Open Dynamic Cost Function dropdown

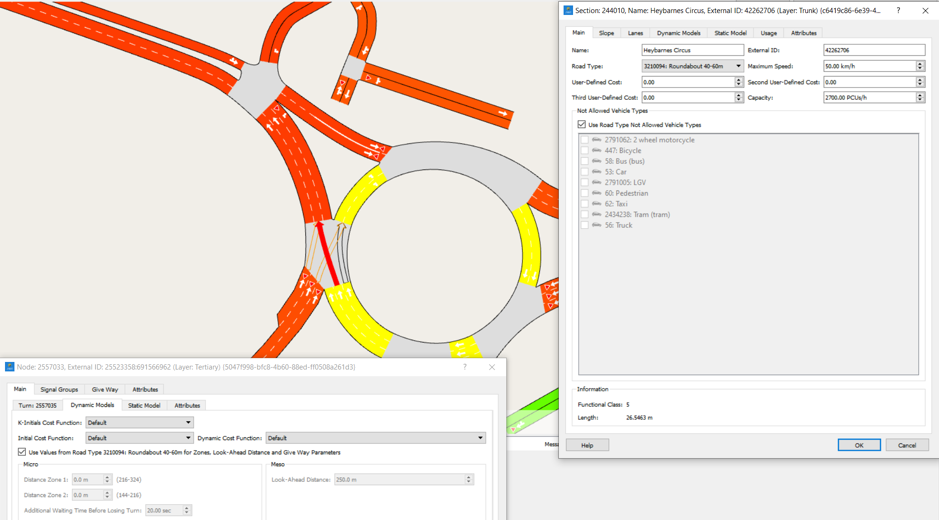click(375, 438)
